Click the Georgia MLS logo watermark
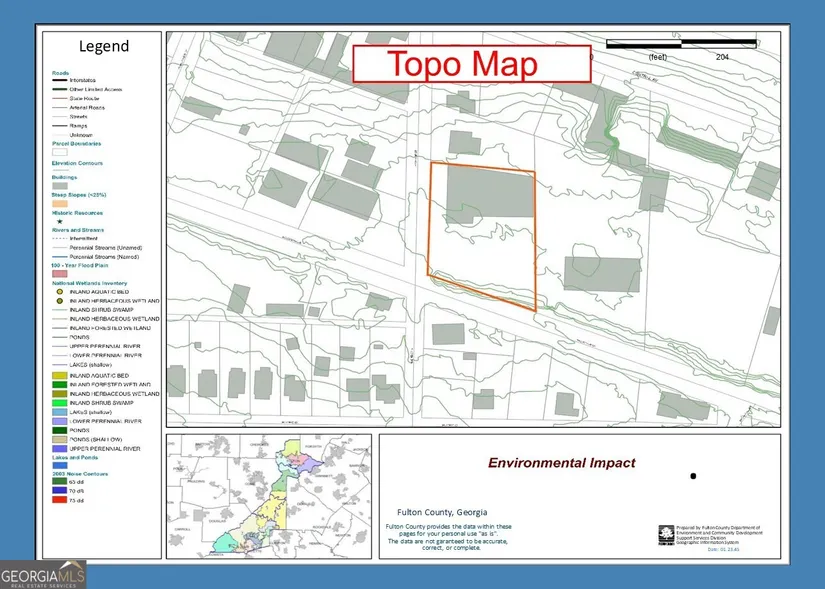The image size is (825, 589). point(43,575)
